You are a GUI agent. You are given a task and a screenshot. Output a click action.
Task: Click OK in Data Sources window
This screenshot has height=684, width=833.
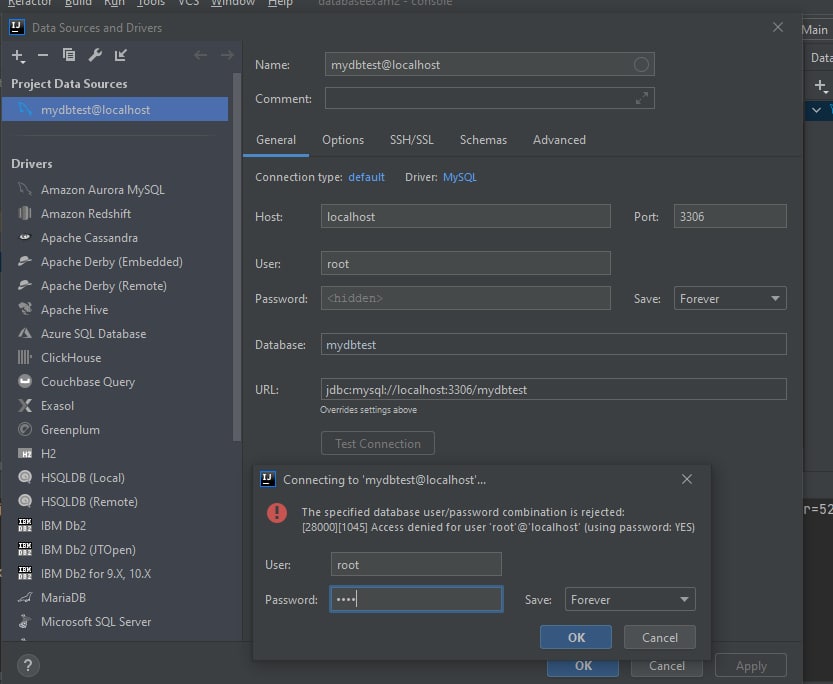click(583, 666)
